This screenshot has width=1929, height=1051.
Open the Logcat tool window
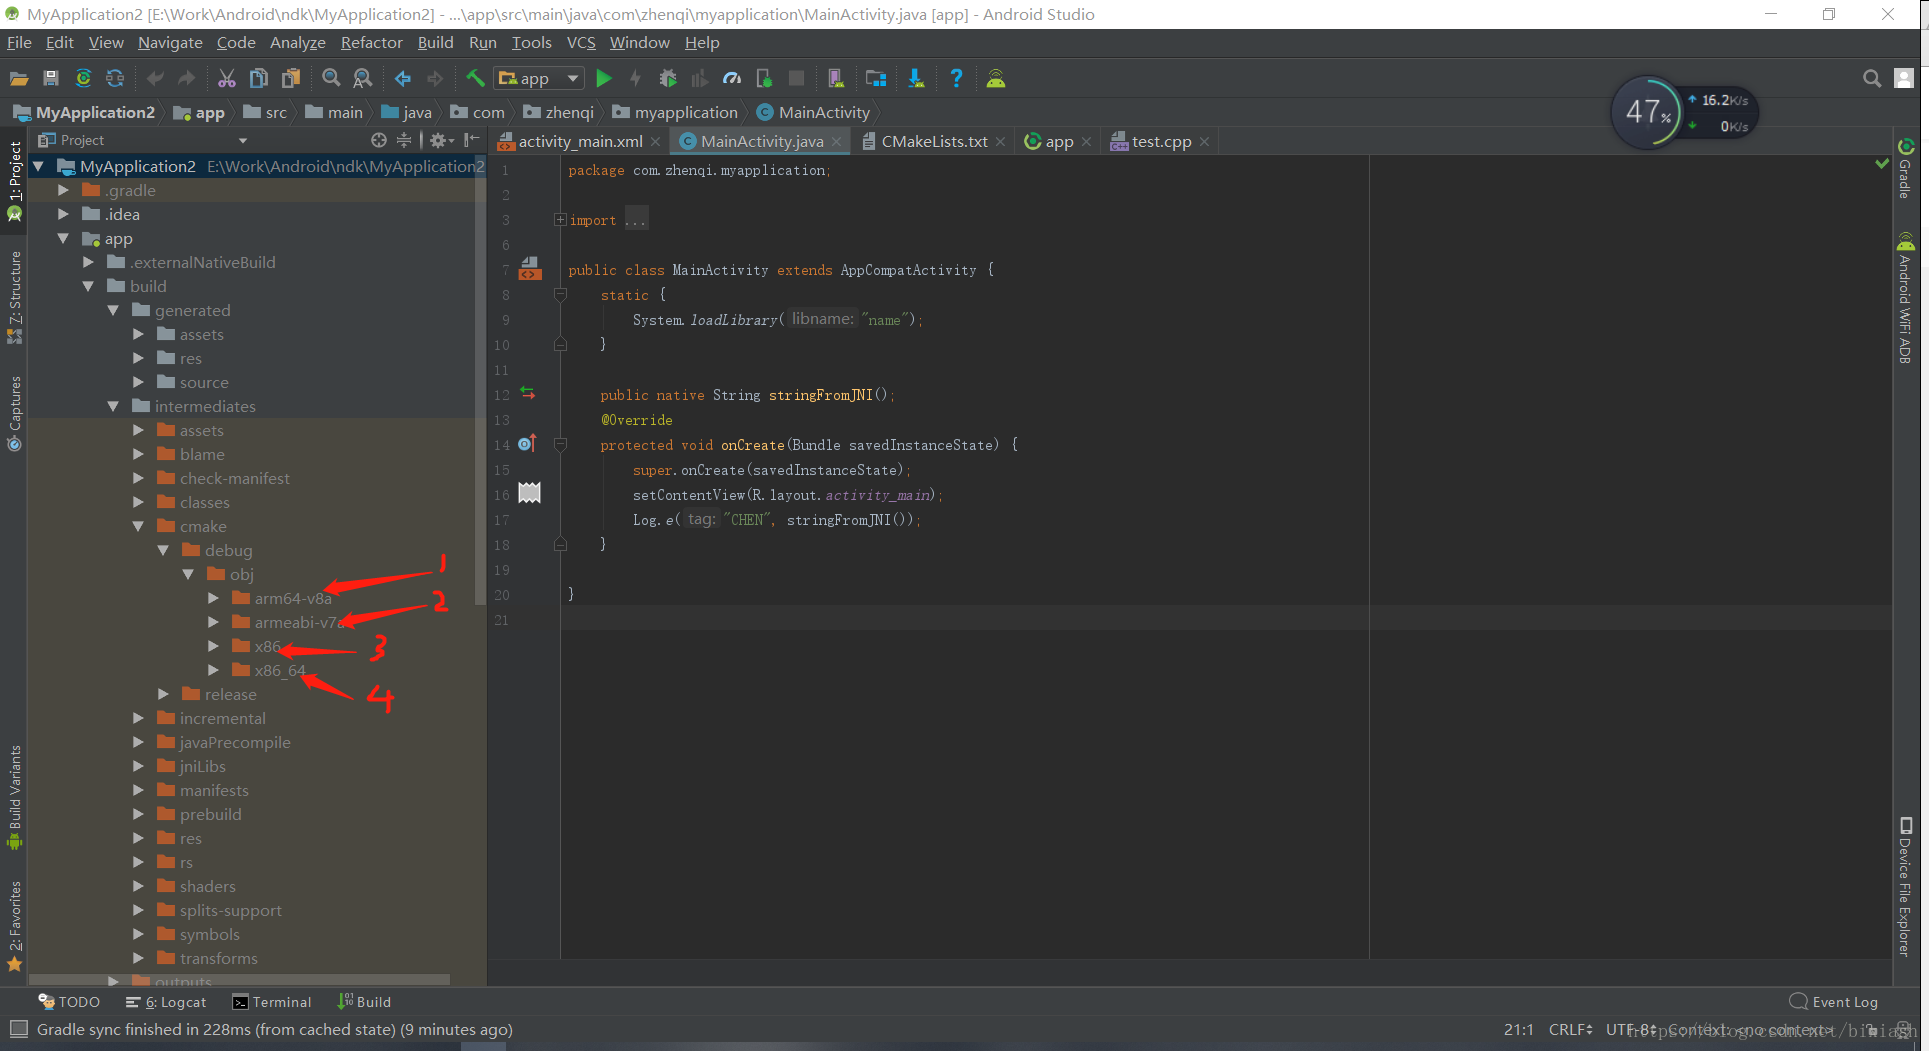[x=166, y=1002]
